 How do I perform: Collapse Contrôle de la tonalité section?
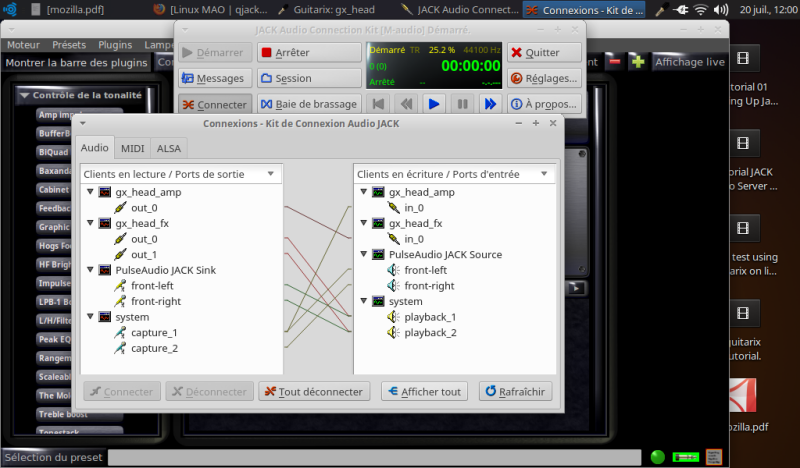click(24, 95)
